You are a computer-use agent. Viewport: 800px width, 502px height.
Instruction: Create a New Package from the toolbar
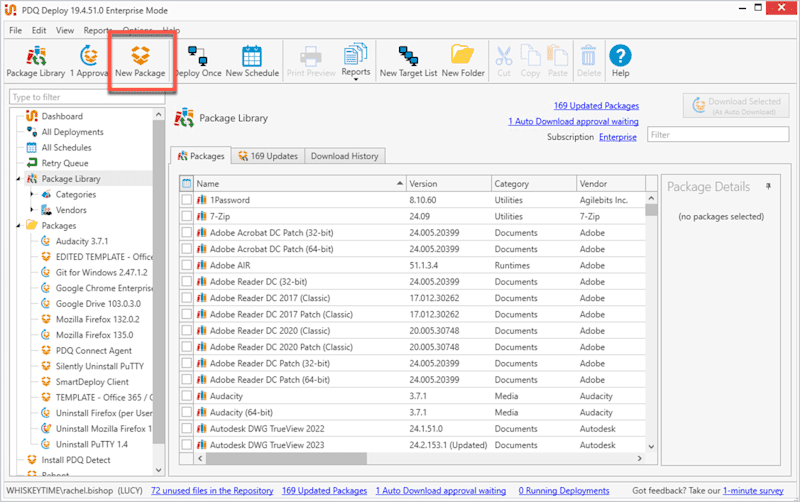[140, 61]
